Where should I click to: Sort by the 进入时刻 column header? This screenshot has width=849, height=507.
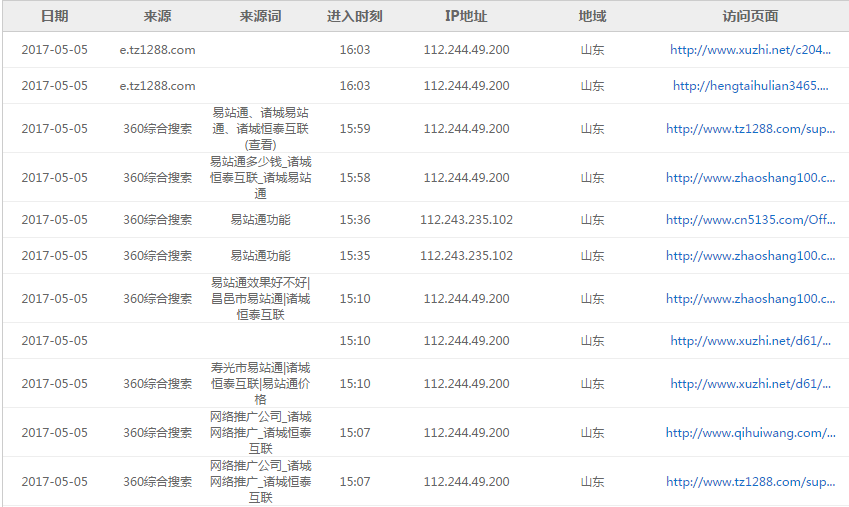pos(354,17)
